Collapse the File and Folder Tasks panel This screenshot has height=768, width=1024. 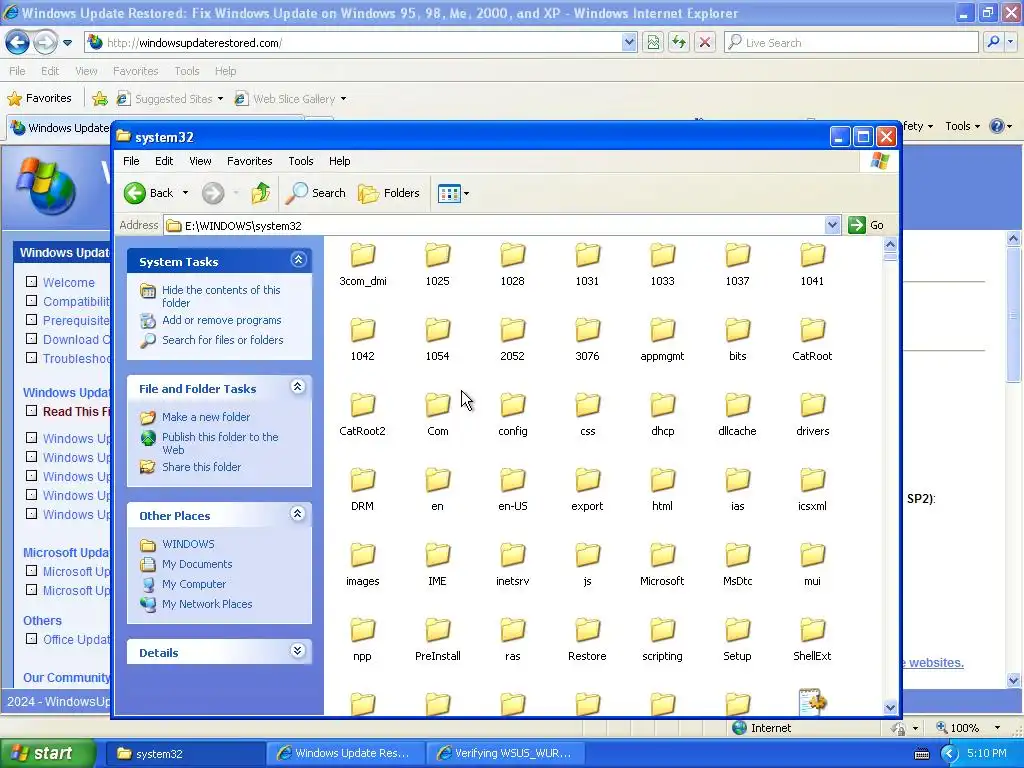[298, 387]
